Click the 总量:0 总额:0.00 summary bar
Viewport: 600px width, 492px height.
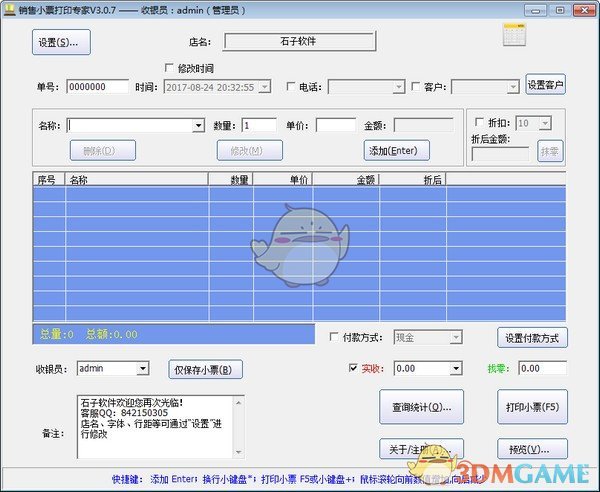tap(174, 334)
